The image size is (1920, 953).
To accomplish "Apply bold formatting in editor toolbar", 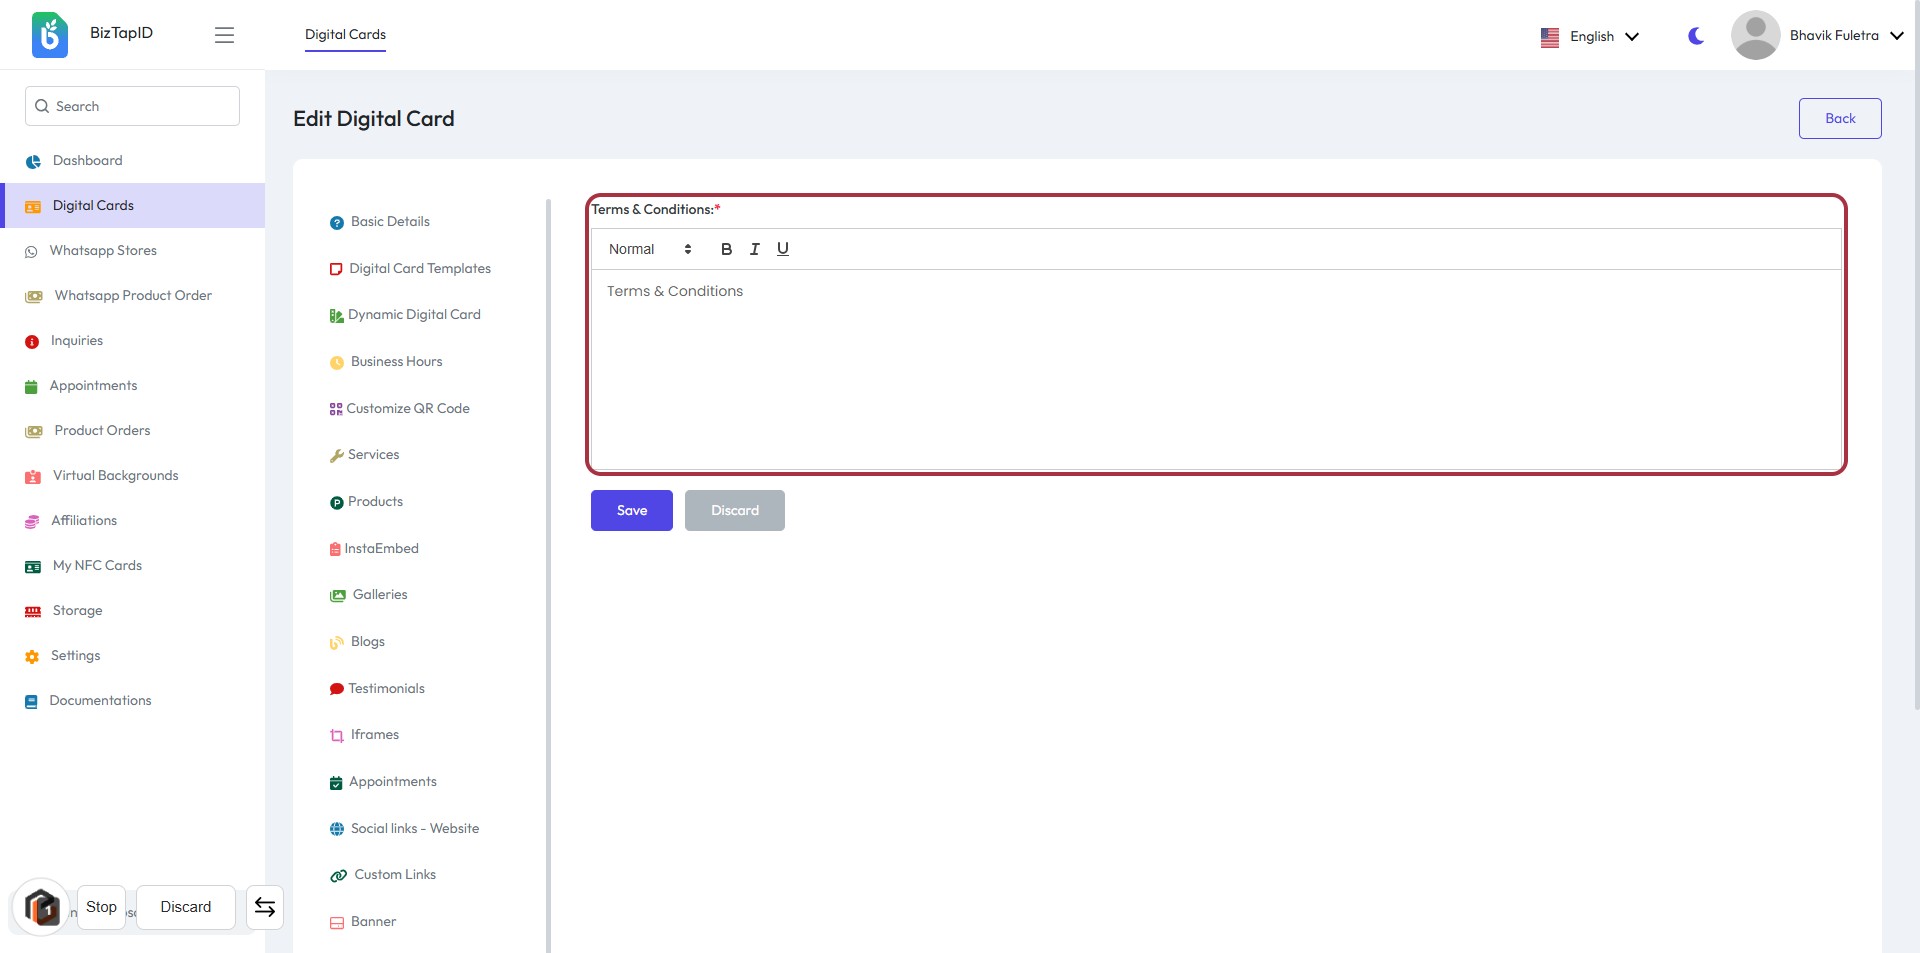I will (726, 249).
